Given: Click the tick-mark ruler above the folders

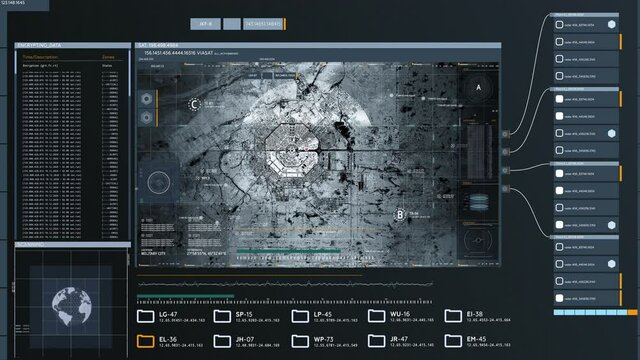Looking at the screenshot, I should click(x=284, y=302).
